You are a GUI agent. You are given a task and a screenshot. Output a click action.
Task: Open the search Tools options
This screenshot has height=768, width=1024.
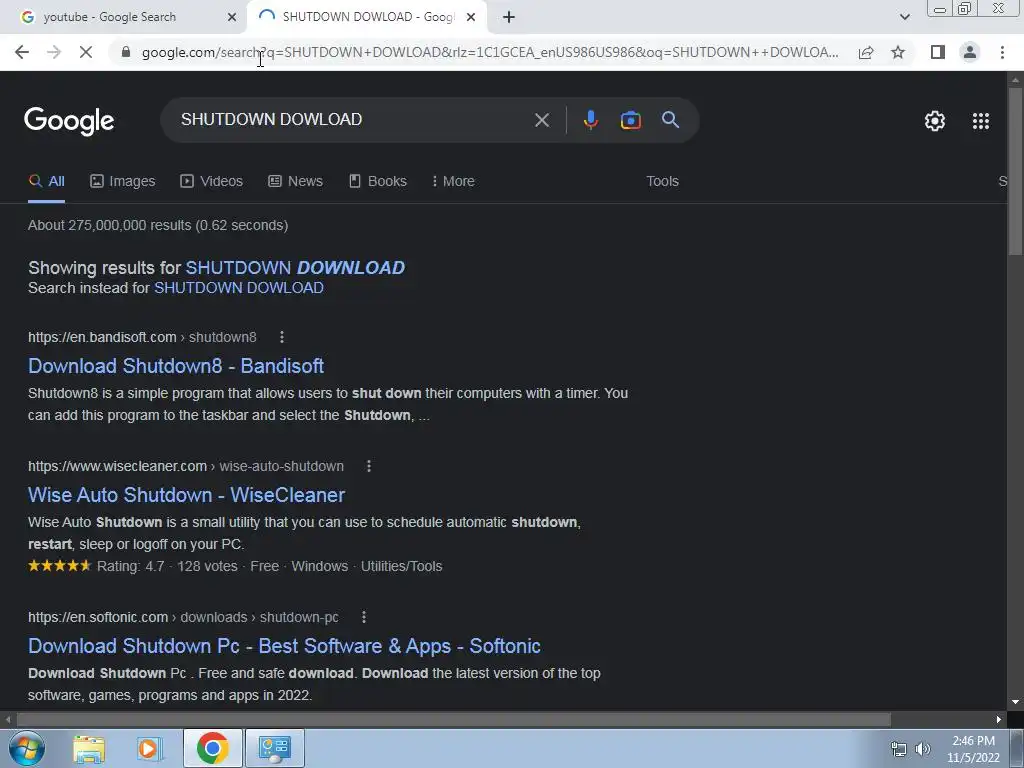[x=662, y=182]
